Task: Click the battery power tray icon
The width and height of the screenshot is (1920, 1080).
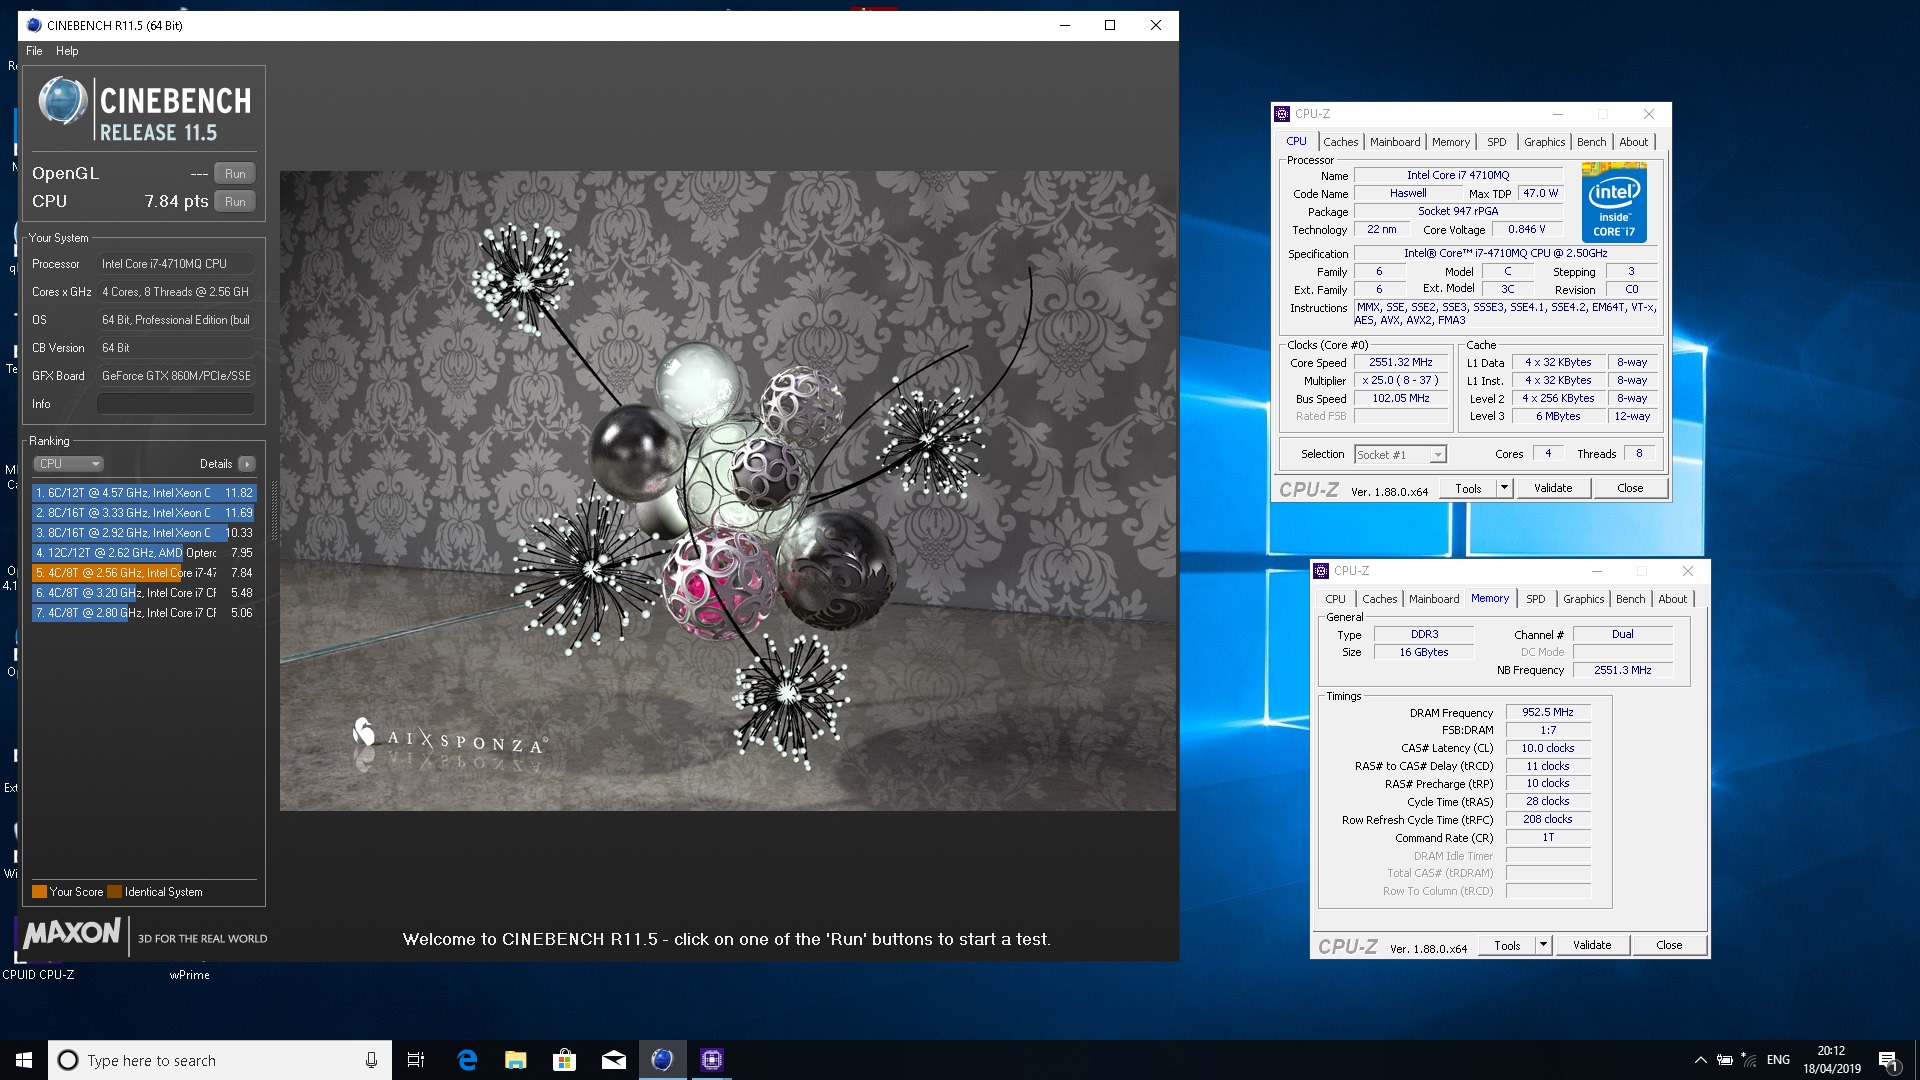Action: point(1725,1060)
